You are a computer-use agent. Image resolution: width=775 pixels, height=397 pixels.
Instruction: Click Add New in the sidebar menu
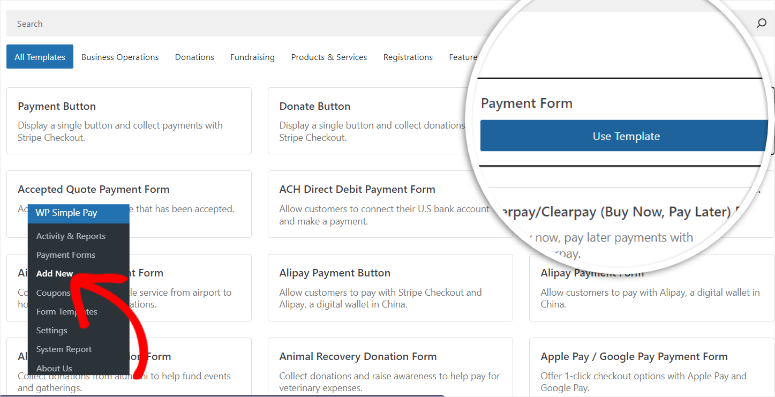[54, 273]
